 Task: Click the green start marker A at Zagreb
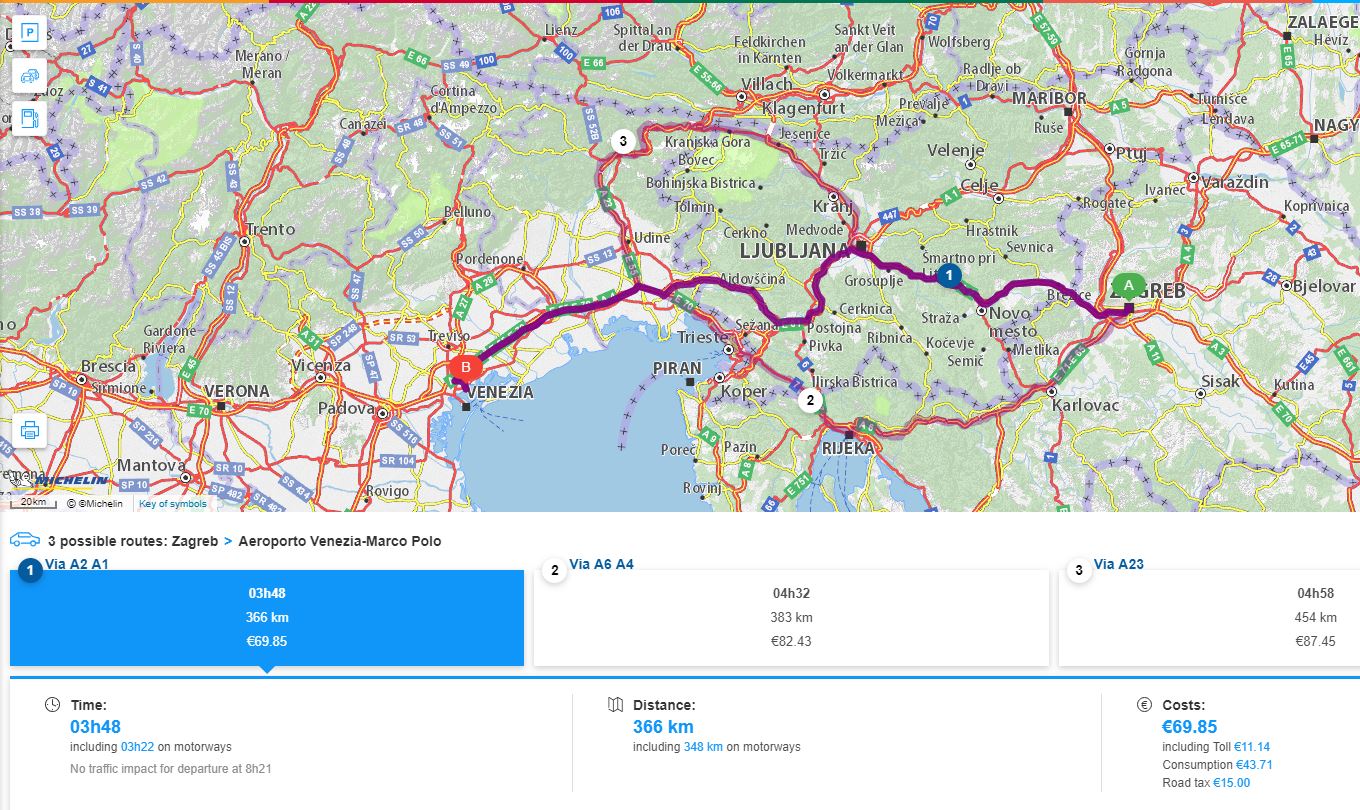[x=1129, y=286]
